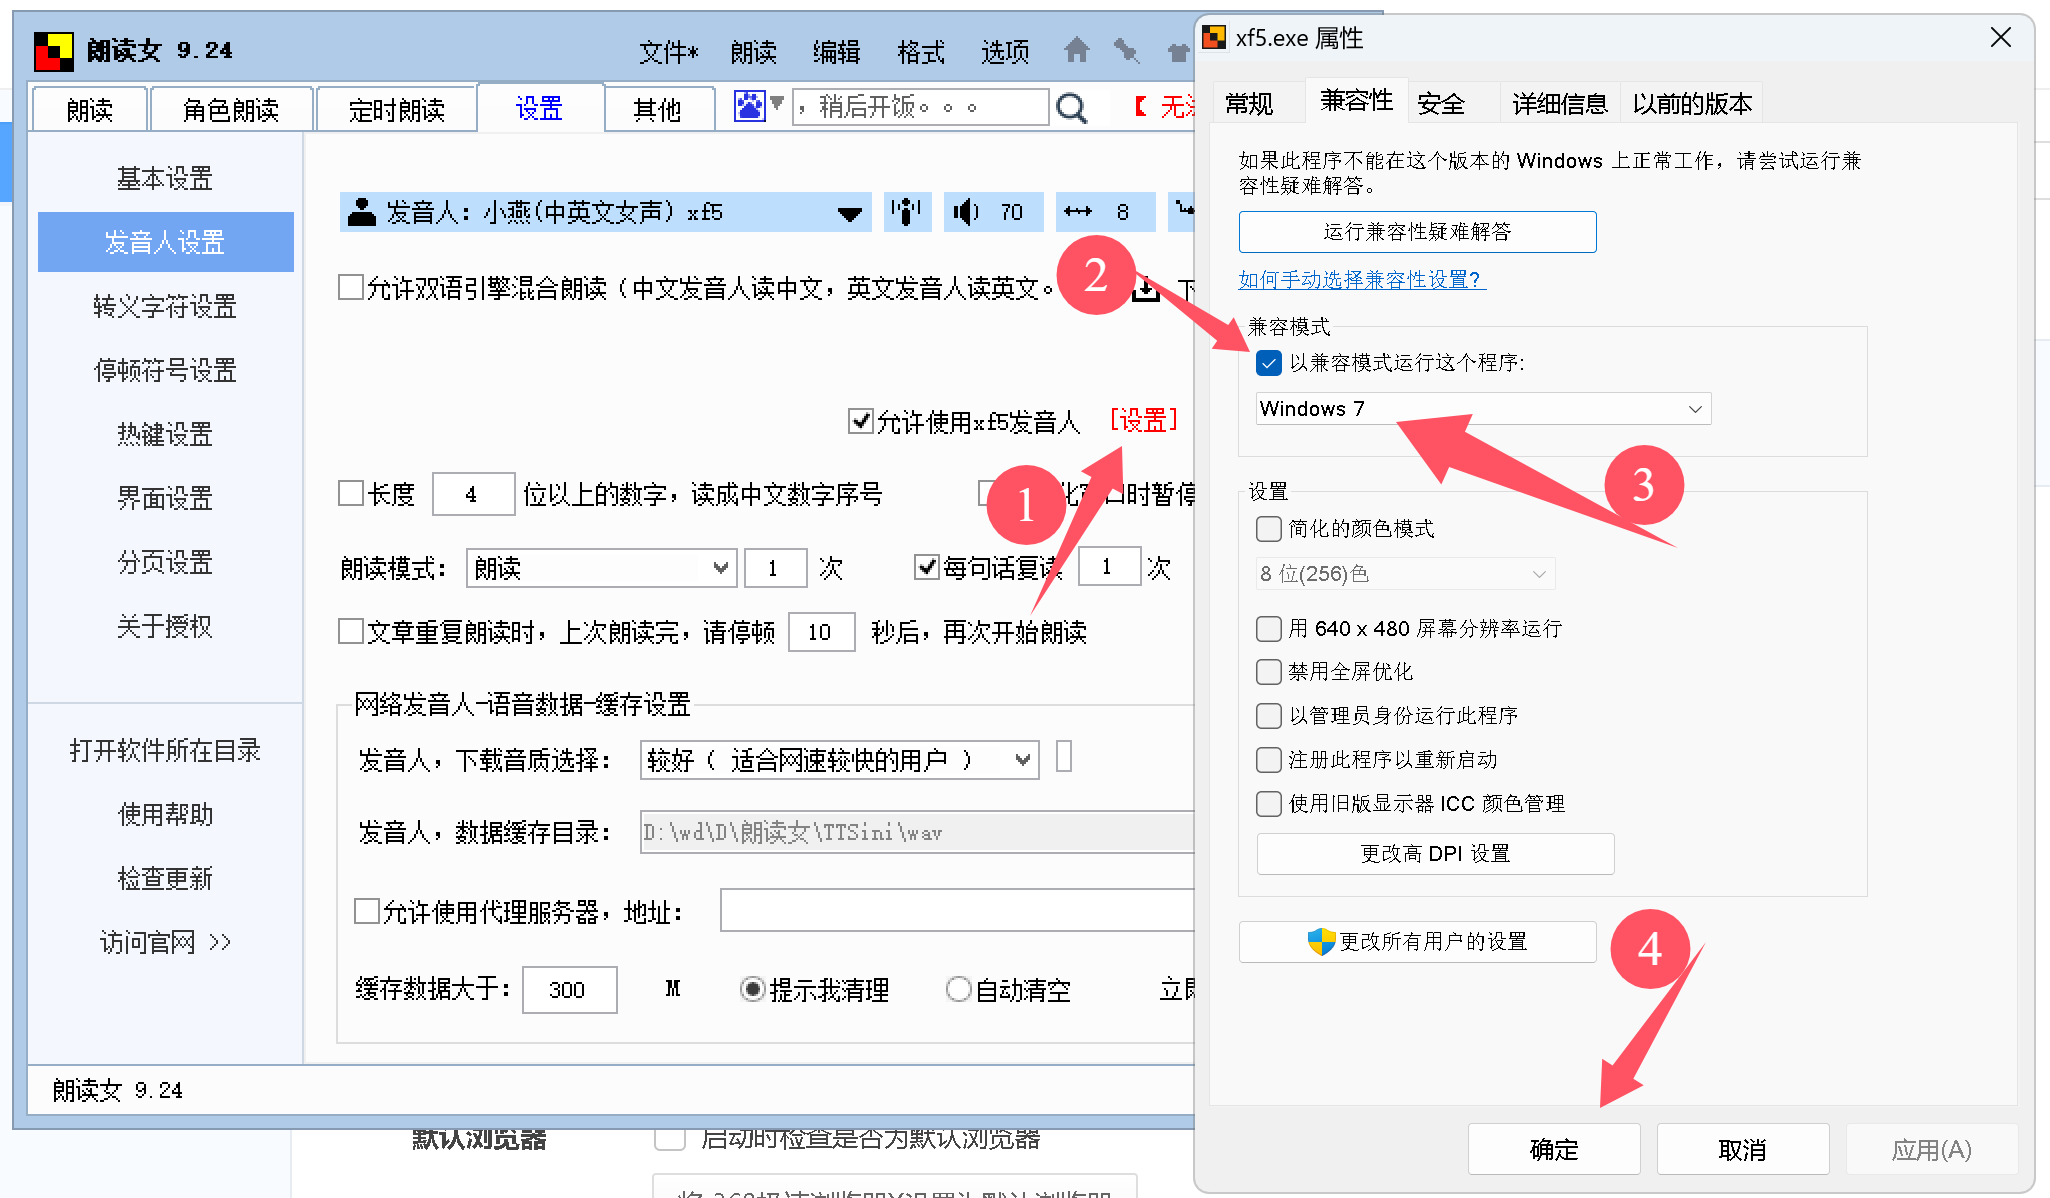The width and height of the screenshot is (2050, 1198).
Task: Open the 朗读模式 dropdown
Action: (601, 568)
